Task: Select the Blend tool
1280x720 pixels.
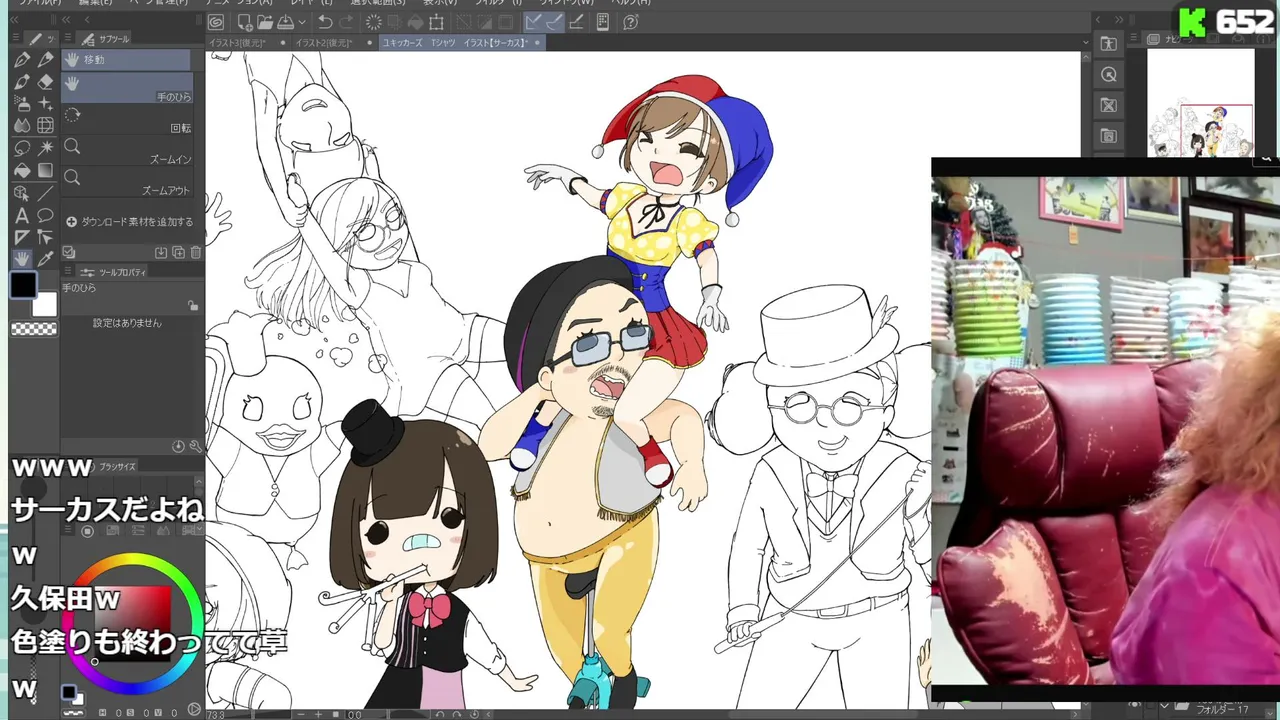Action: pyautogui.click(x=21, y=126)
